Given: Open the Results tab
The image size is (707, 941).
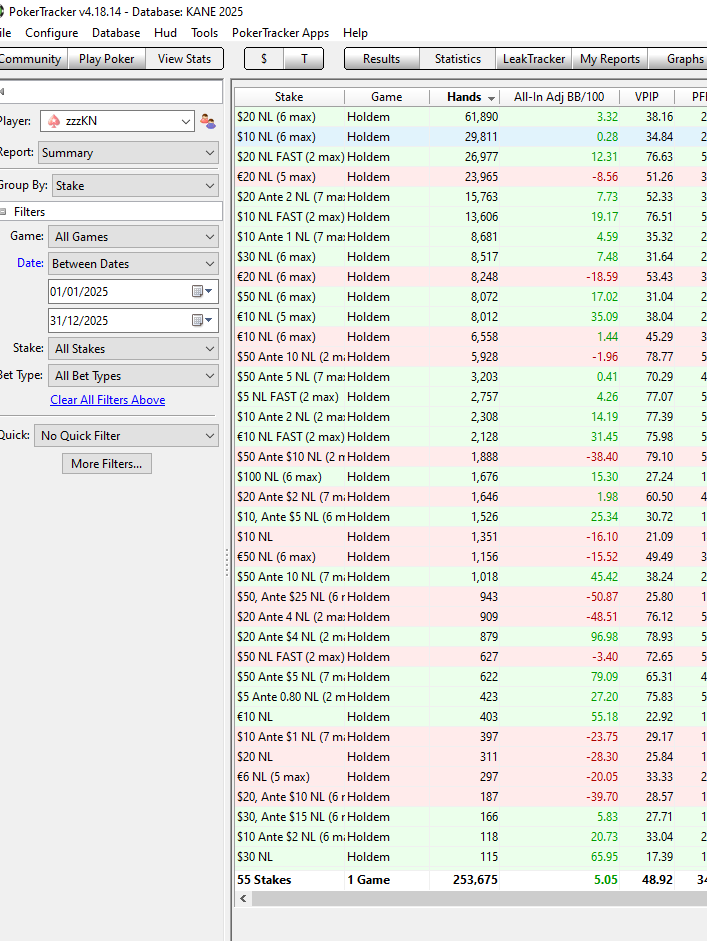Looking at the screenshot, I should (382, 59).
